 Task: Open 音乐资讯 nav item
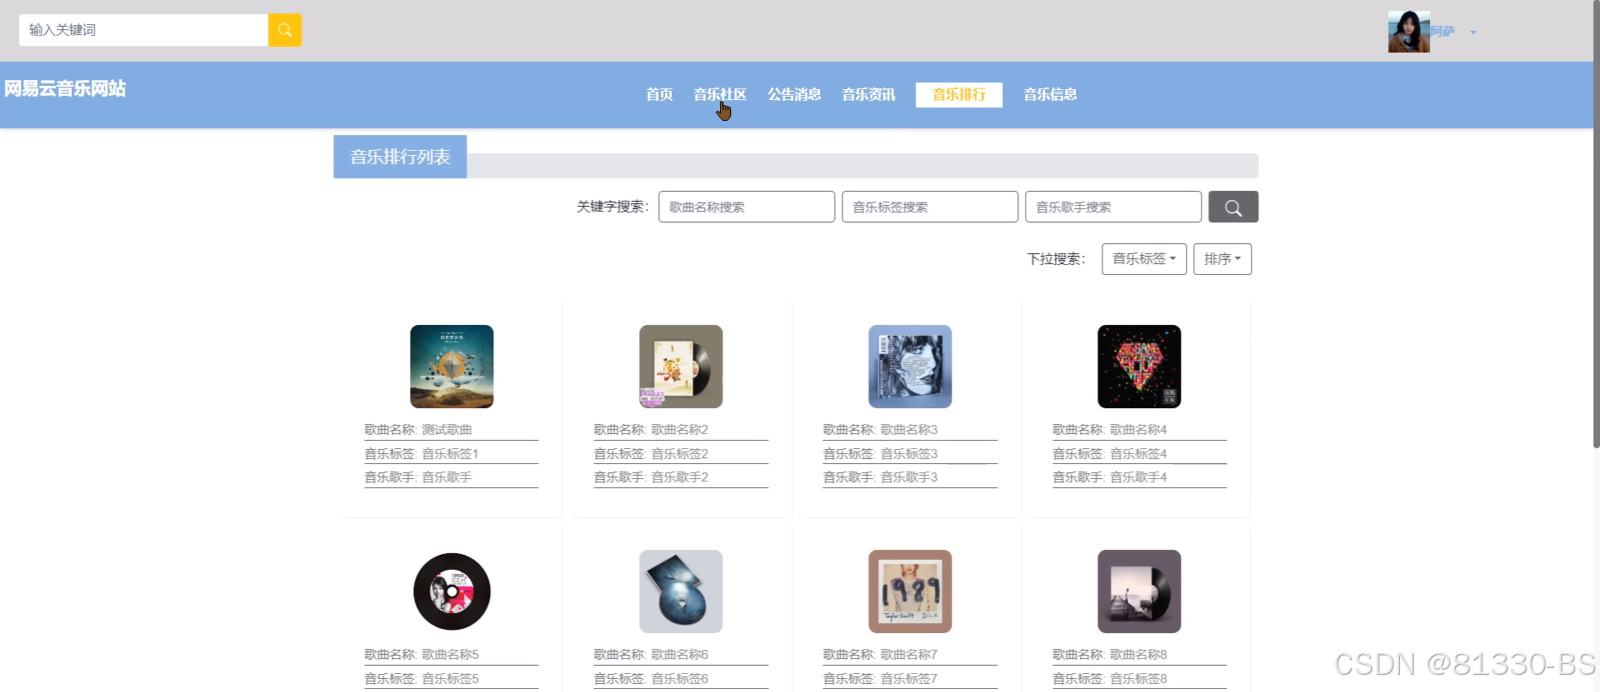coord(869,94)
